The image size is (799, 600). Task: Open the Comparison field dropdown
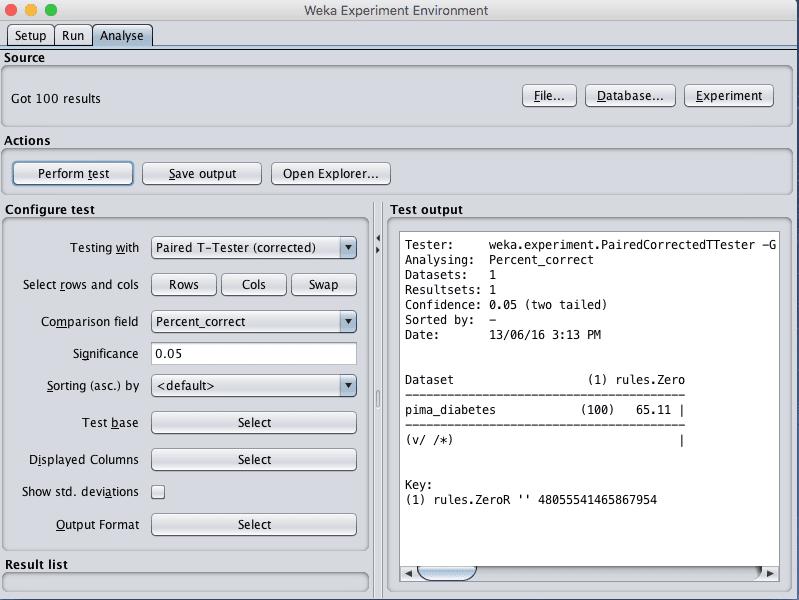pyautogui.click(x=254, y=322)
